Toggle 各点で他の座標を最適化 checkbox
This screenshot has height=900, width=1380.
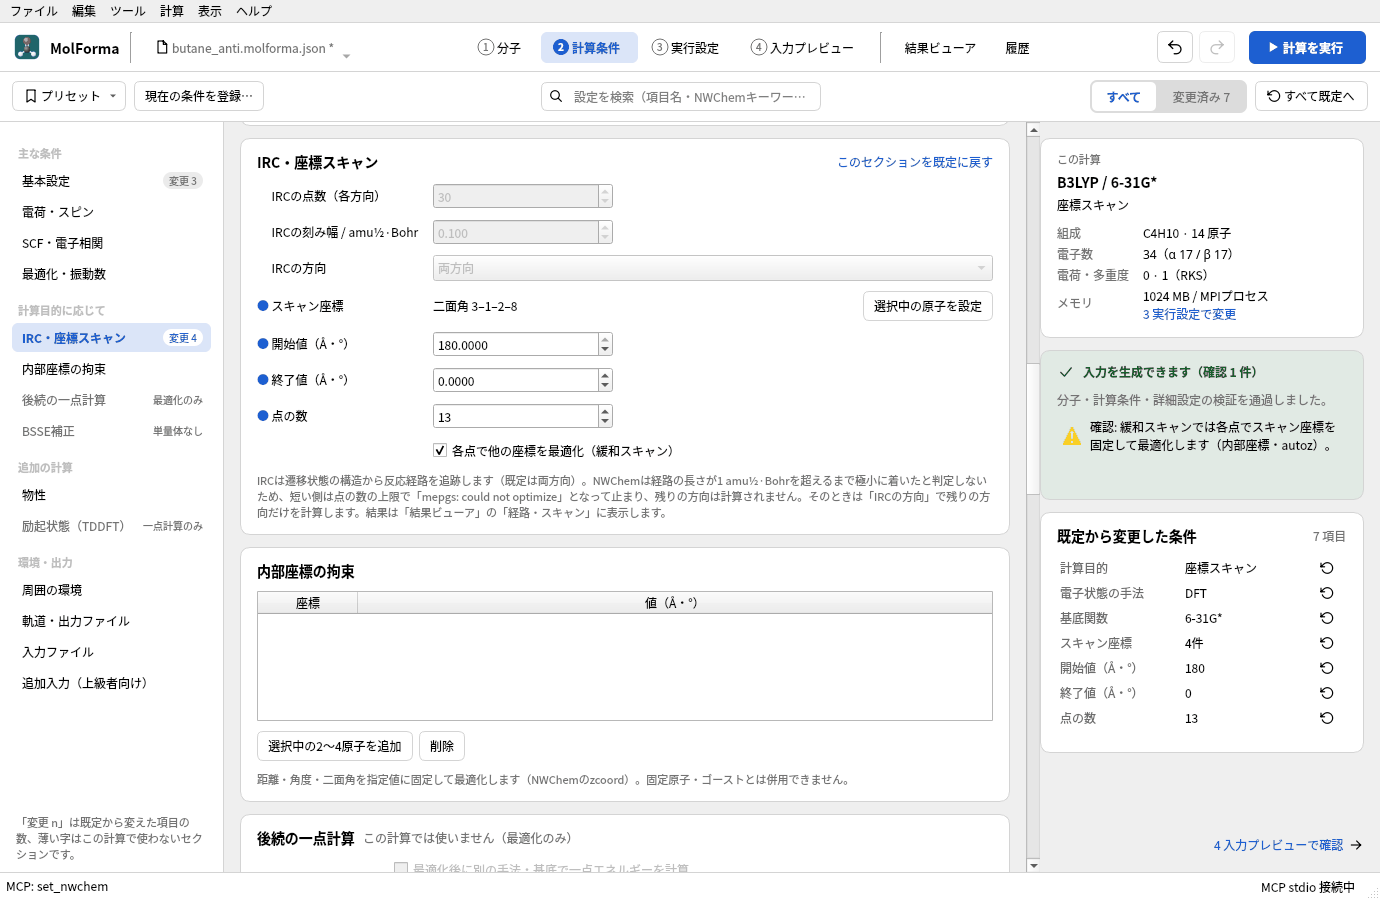[440, 450]
